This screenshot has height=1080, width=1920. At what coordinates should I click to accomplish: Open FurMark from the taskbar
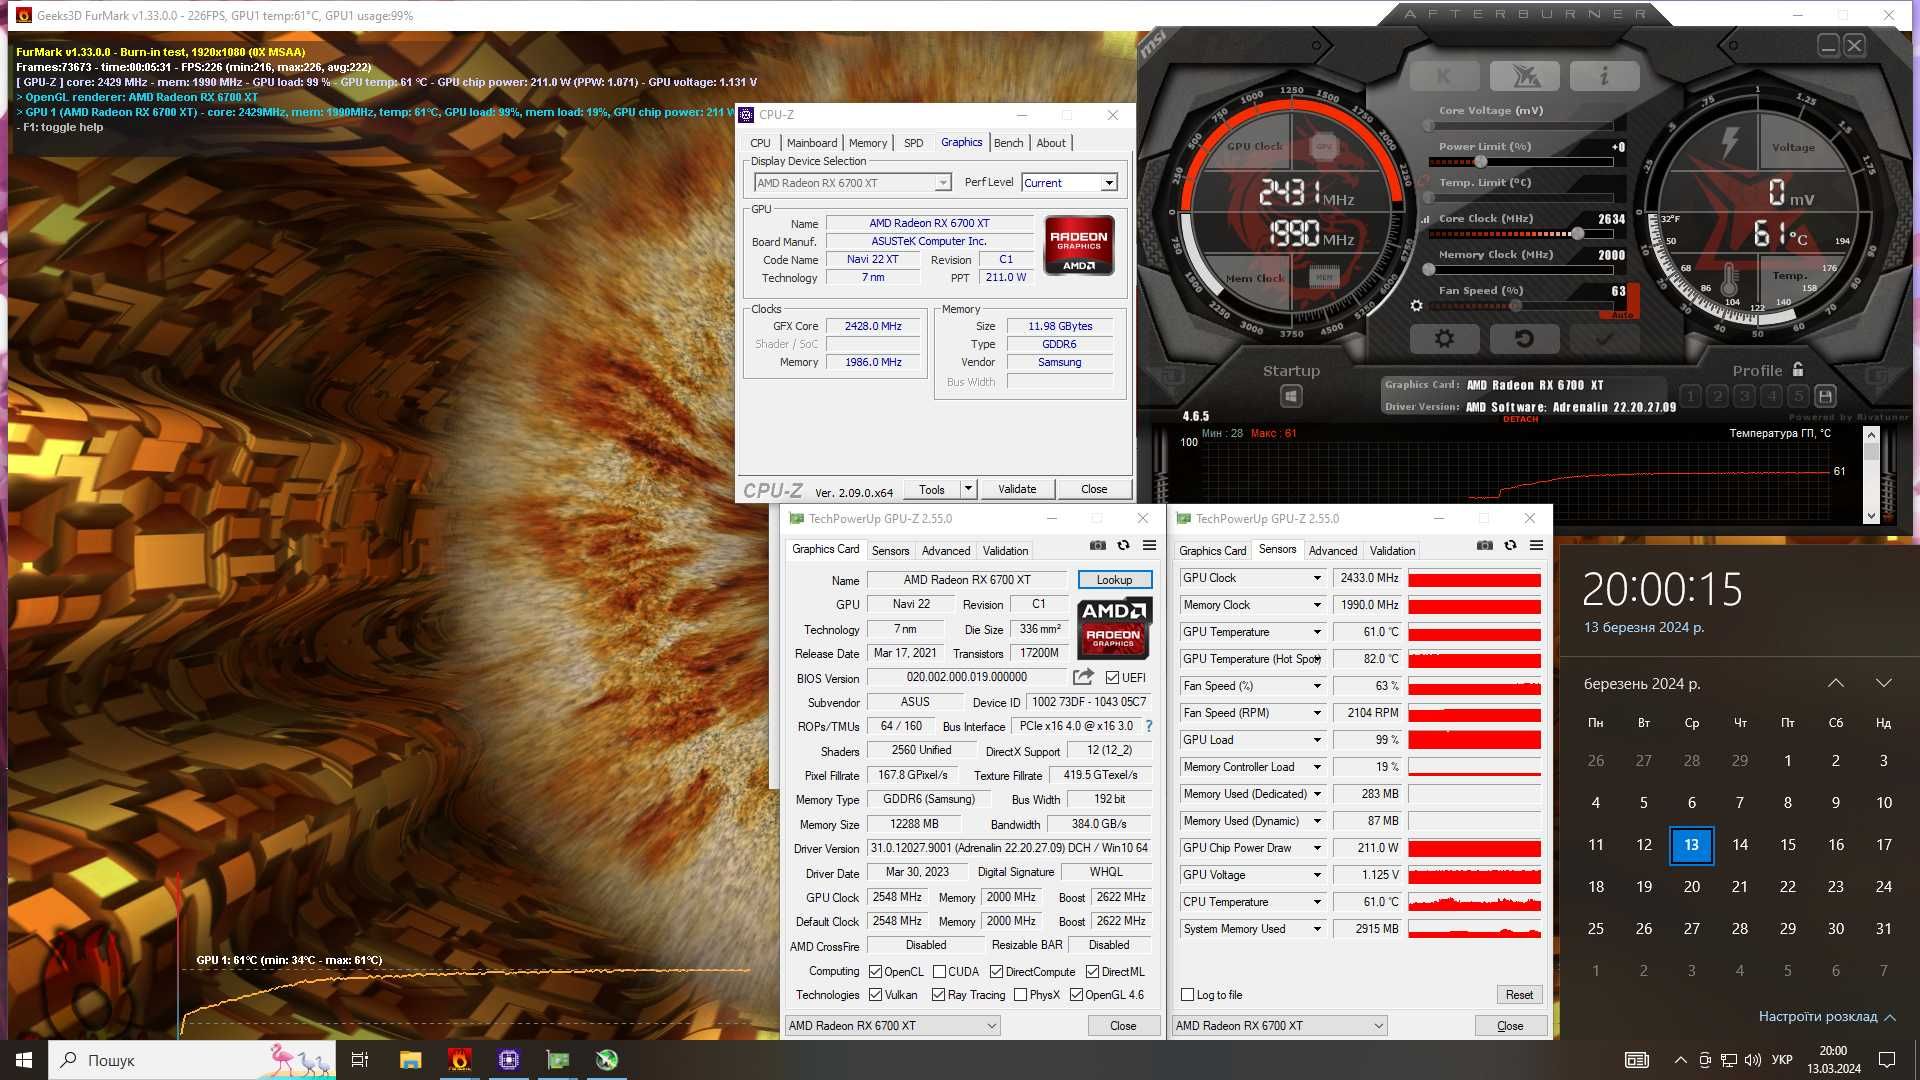[459, 1060]
